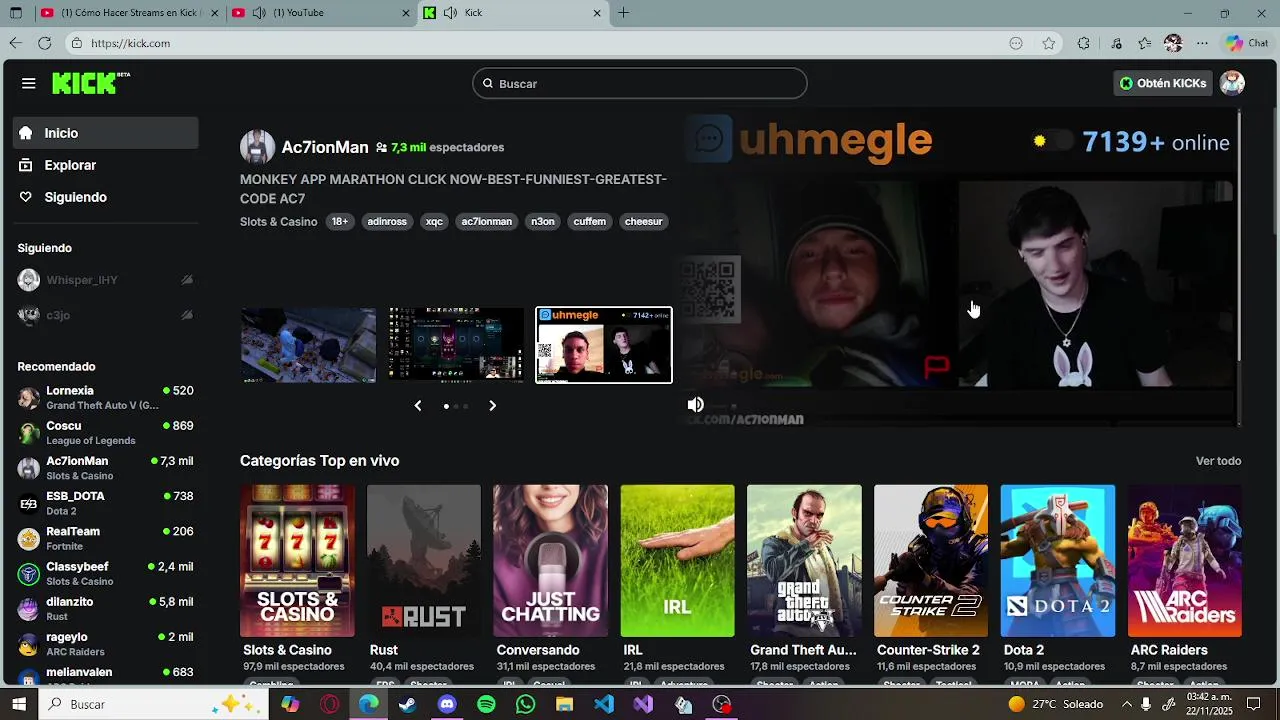
Task: Open the hamburger sidebar menu
Action: (28, 83)
